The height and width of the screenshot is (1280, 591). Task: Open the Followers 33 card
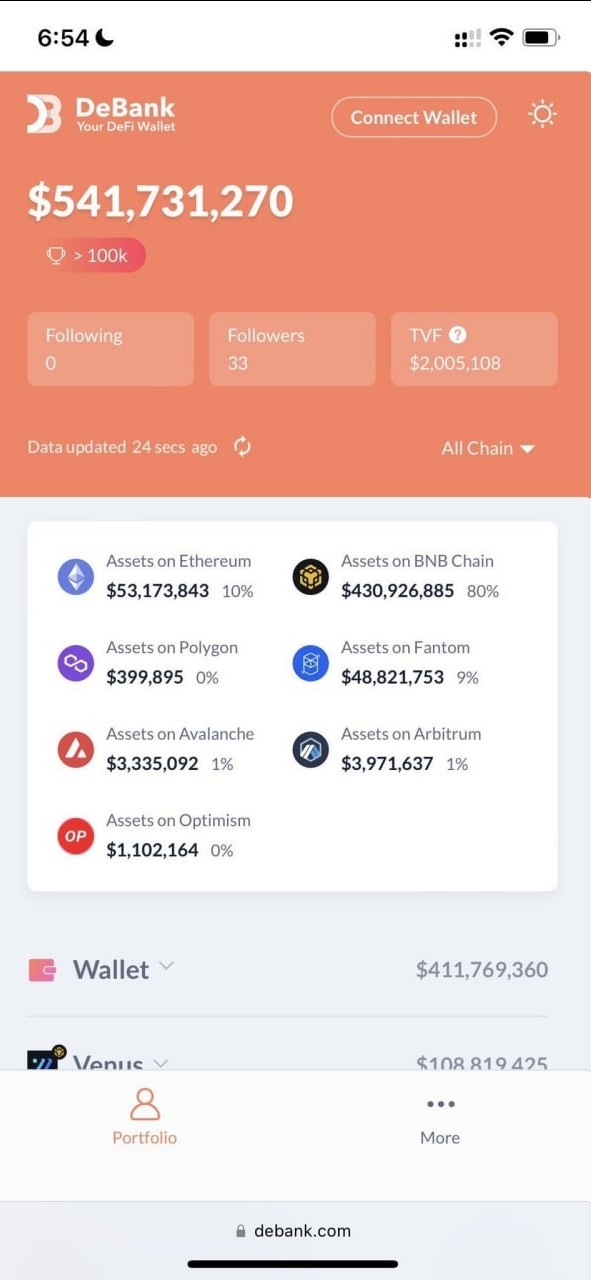pyautogui.click(x=292, y=349)
